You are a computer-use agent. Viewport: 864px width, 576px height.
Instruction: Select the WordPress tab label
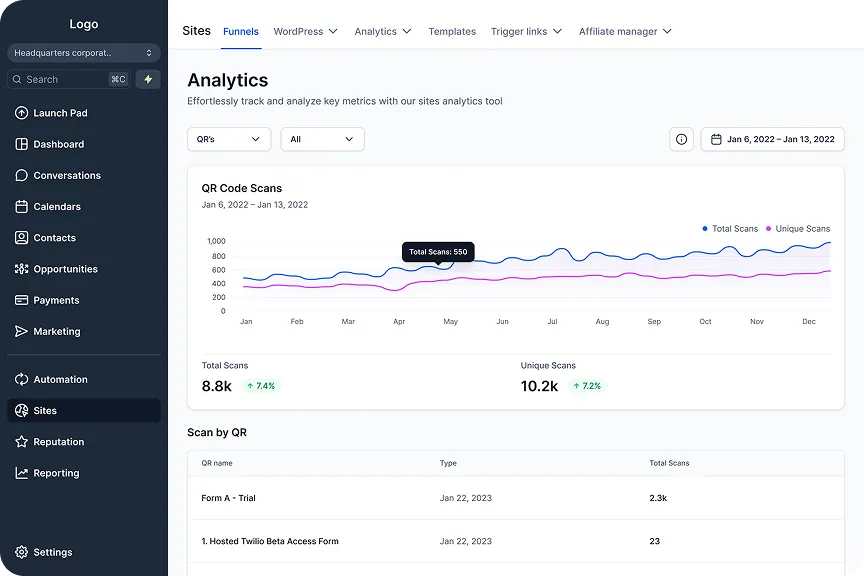point(298,31)
